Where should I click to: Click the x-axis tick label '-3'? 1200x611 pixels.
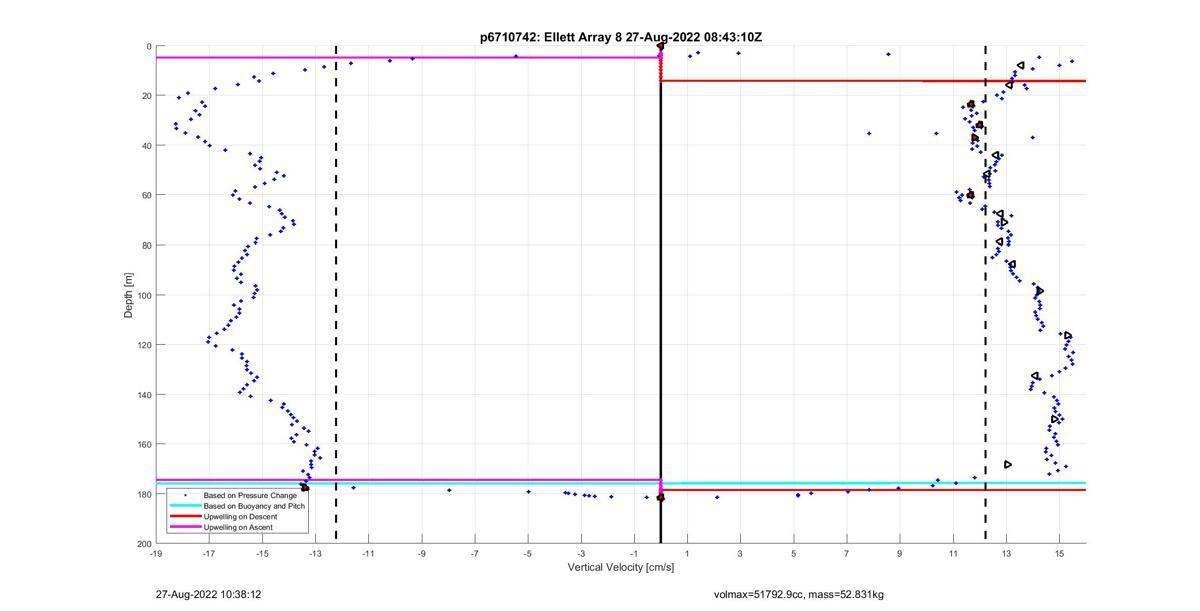(x=581, y=553)
